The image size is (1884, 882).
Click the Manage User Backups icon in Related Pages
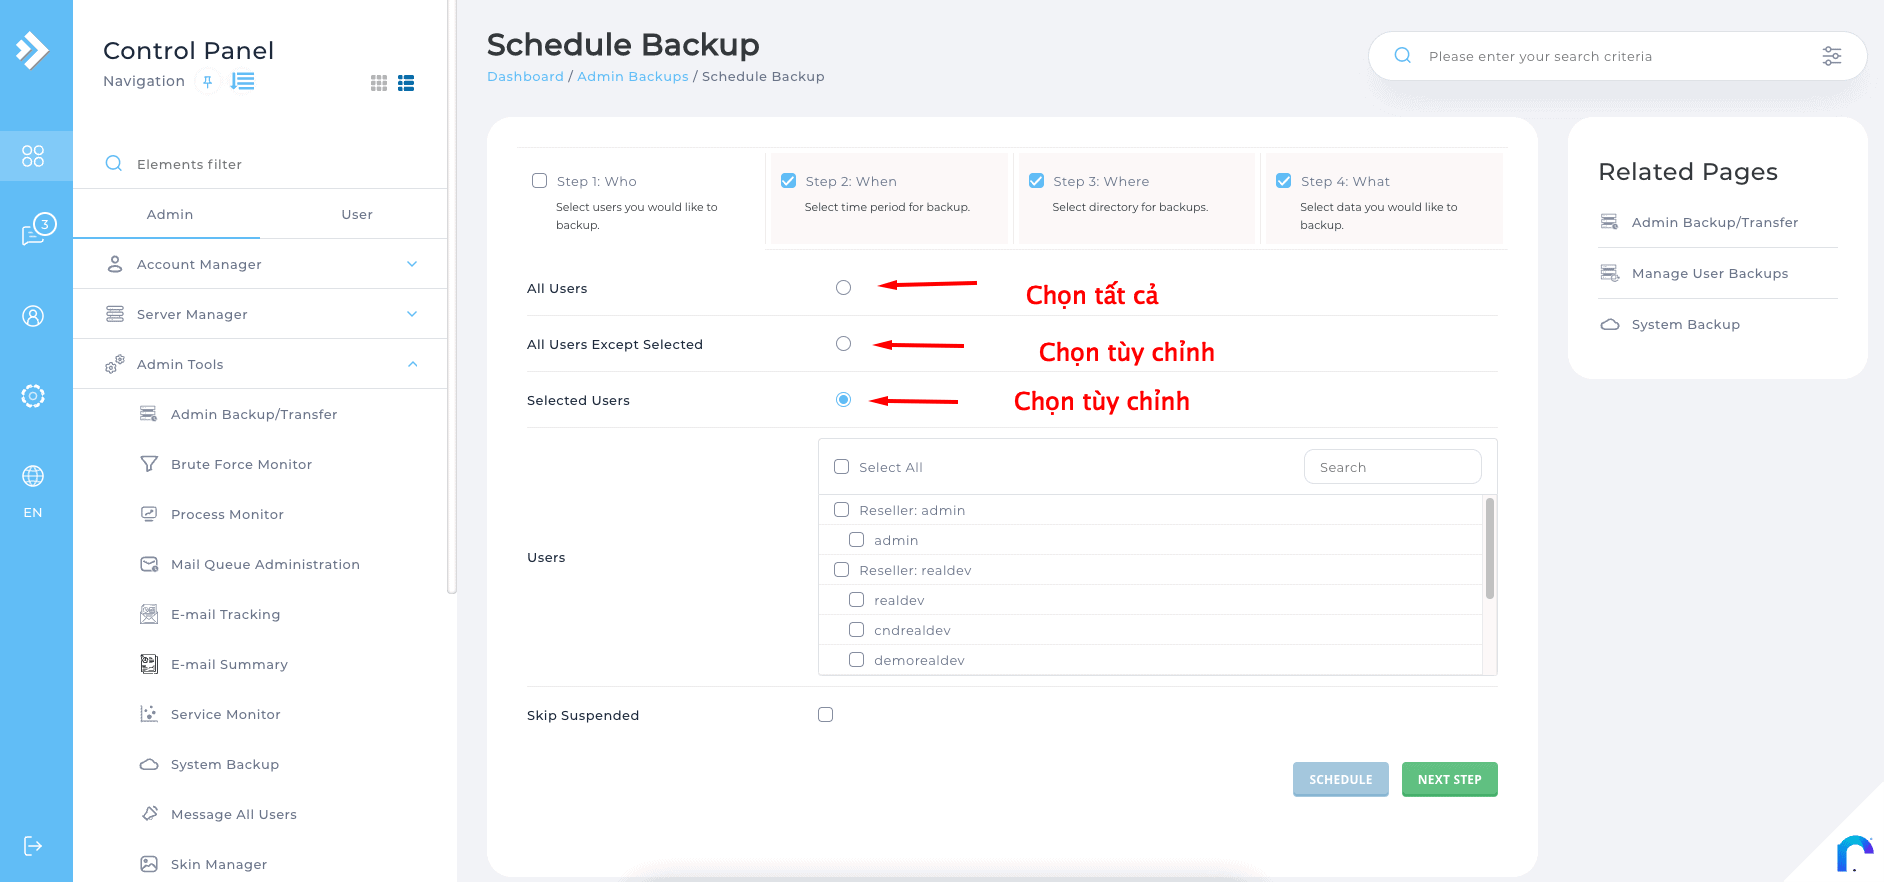coord(1610,273)
